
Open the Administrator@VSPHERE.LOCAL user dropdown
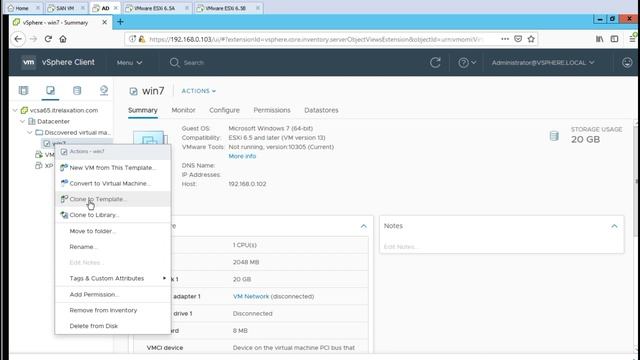[543, 63]
